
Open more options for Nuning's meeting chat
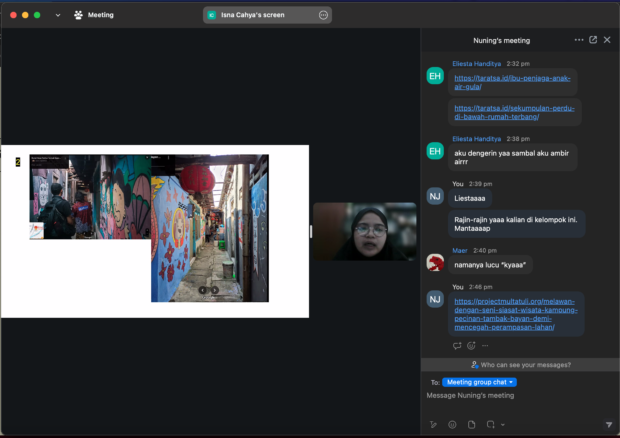pos(579,40)
